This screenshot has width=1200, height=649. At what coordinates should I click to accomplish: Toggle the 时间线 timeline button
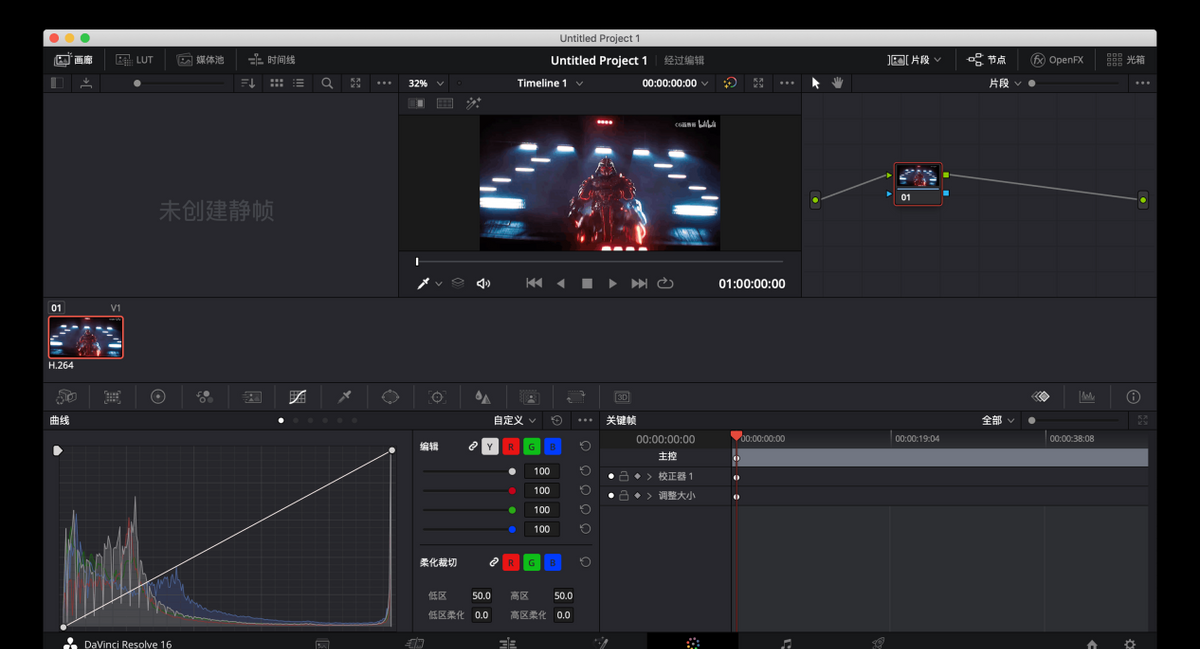272,60
